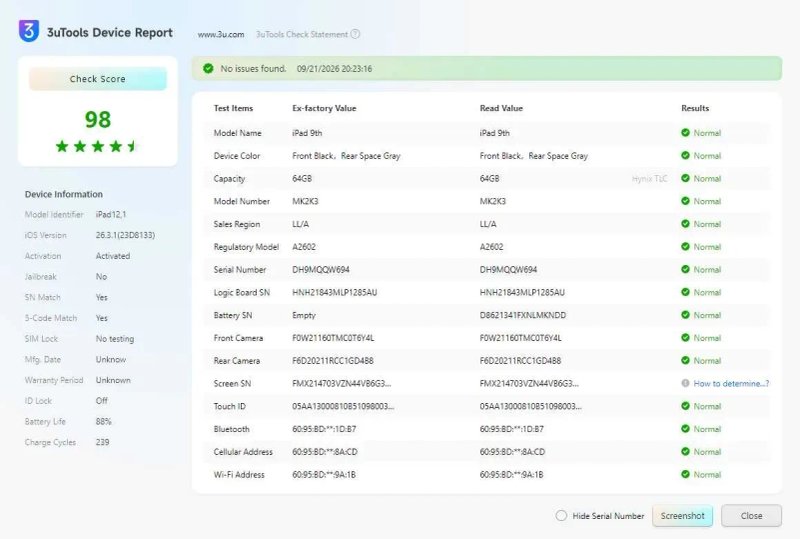This screenshot has width=800, height=539.
Task: Click the Sales Region row Normal check icon
Action: 685,224
